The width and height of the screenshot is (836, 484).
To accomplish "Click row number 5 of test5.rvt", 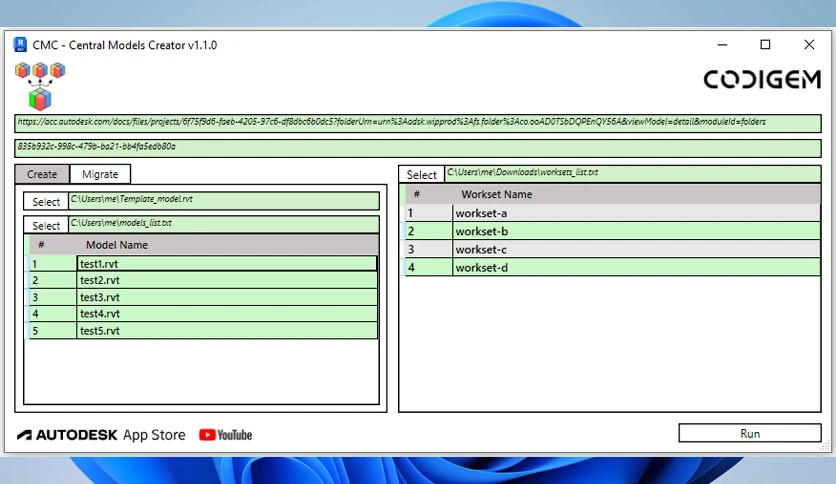I will coord(52,330).
